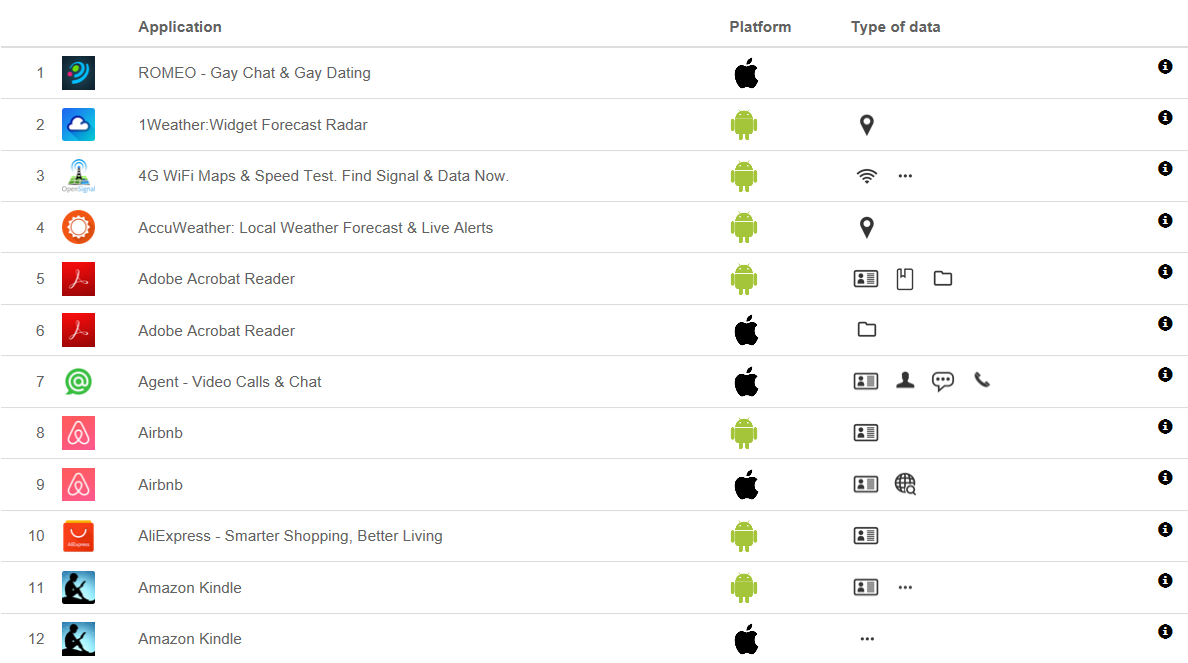Click the web search globe icon for Airbnb

tap(905, 484)
